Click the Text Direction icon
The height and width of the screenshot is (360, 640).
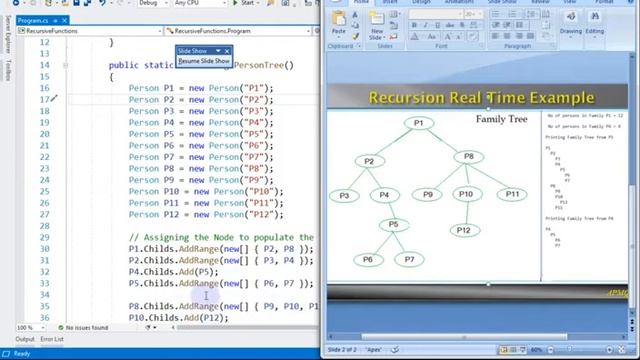(x=546, y=15)
